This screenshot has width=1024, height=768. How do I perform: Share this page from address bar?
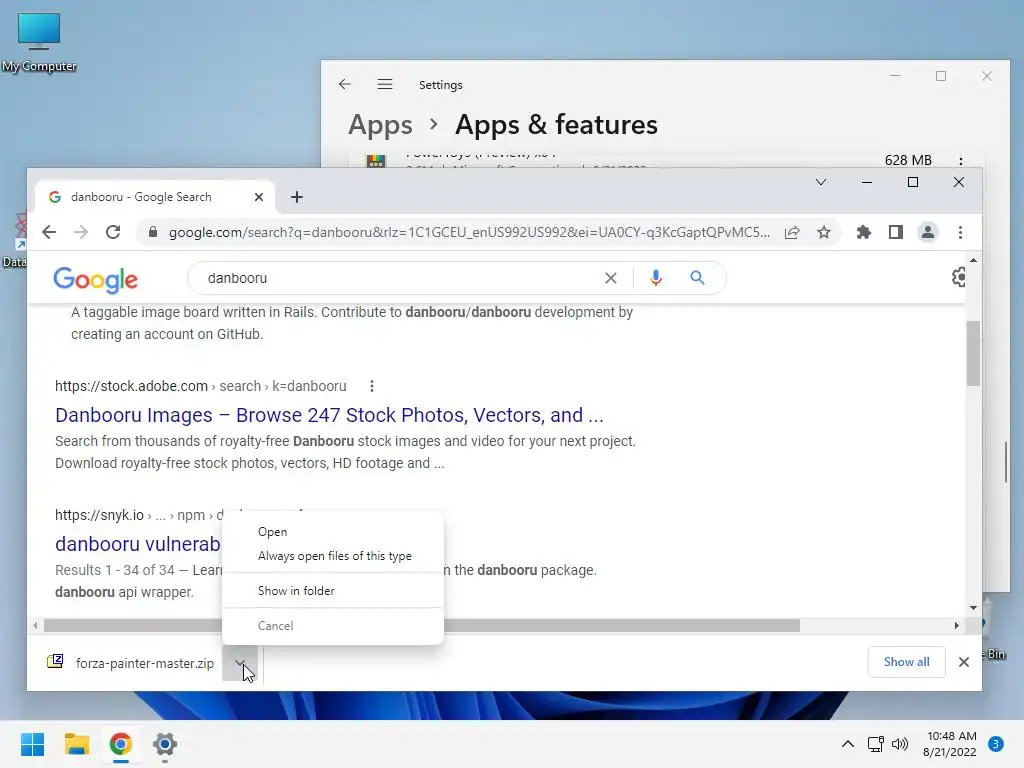coord(792,232)
